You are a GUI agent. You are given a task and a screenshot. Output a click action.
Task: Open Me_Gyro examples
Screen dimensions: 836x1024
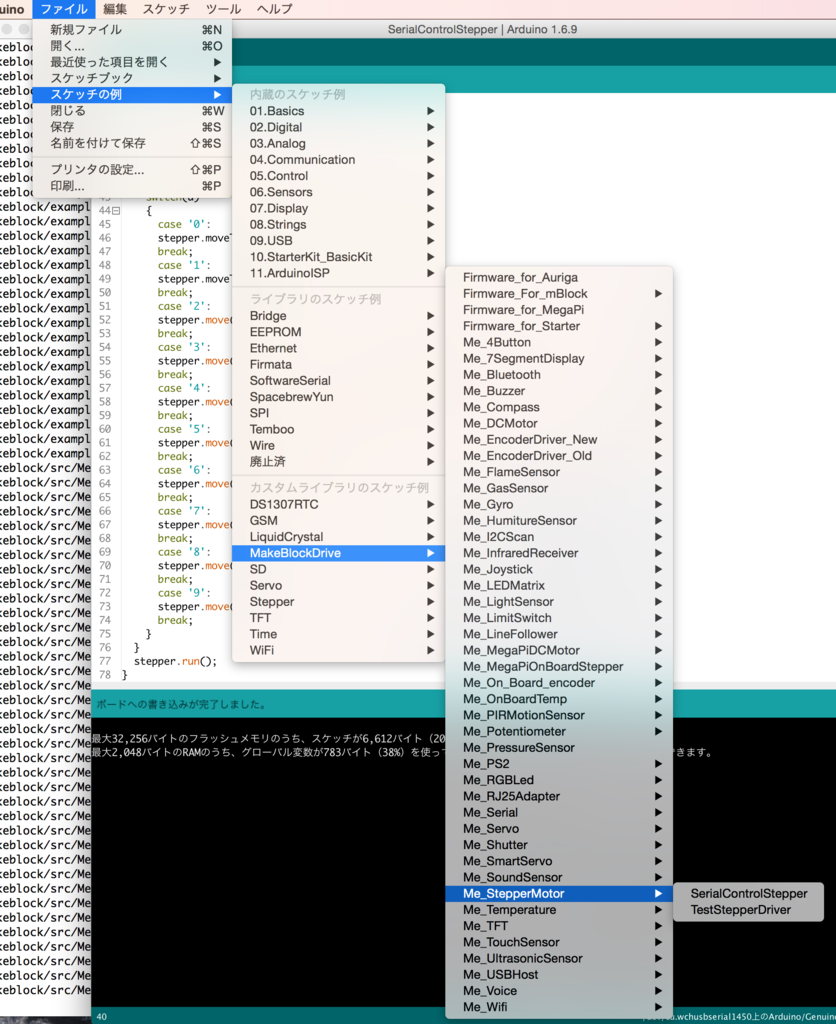click(559, 504)
